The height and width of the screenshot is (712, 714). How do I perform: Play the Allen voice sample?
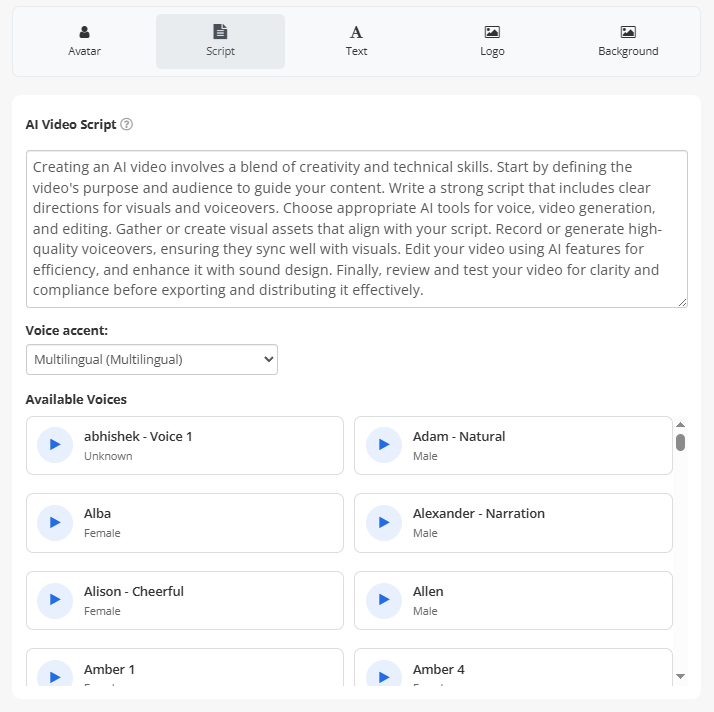point(384,600)
